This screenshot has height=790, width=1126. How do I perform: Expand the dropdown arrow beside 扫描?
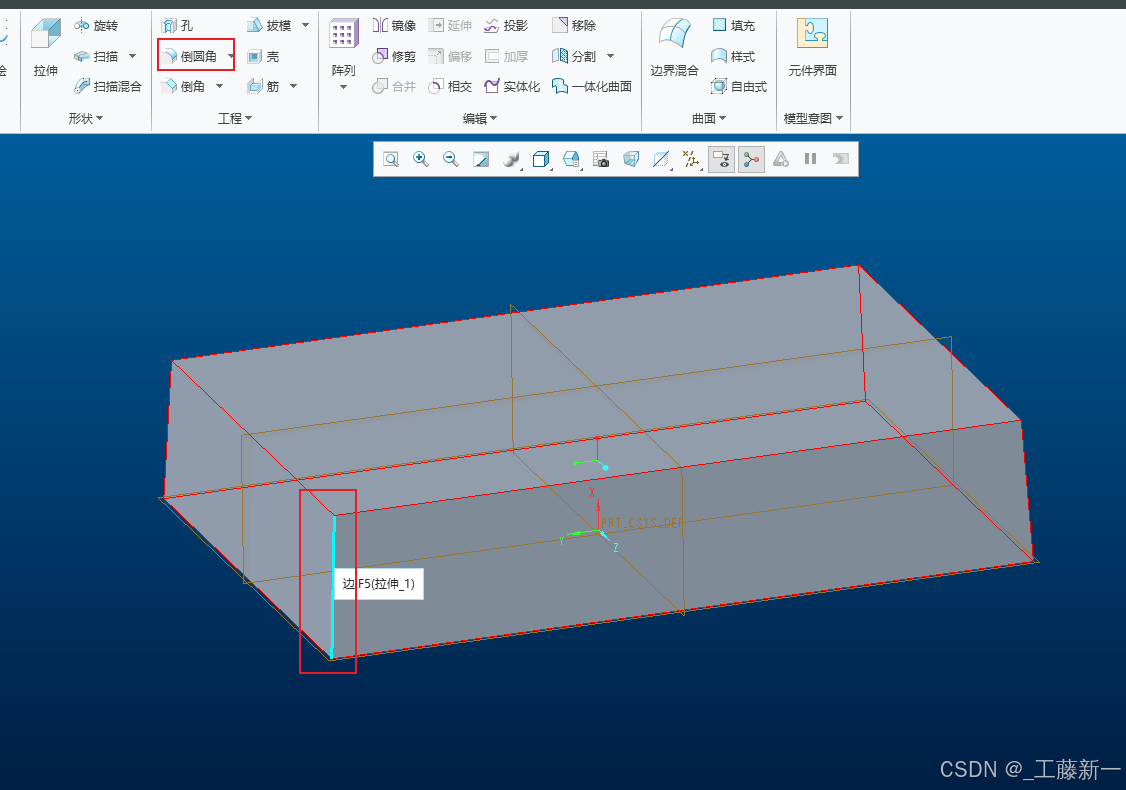coord(132,56)
